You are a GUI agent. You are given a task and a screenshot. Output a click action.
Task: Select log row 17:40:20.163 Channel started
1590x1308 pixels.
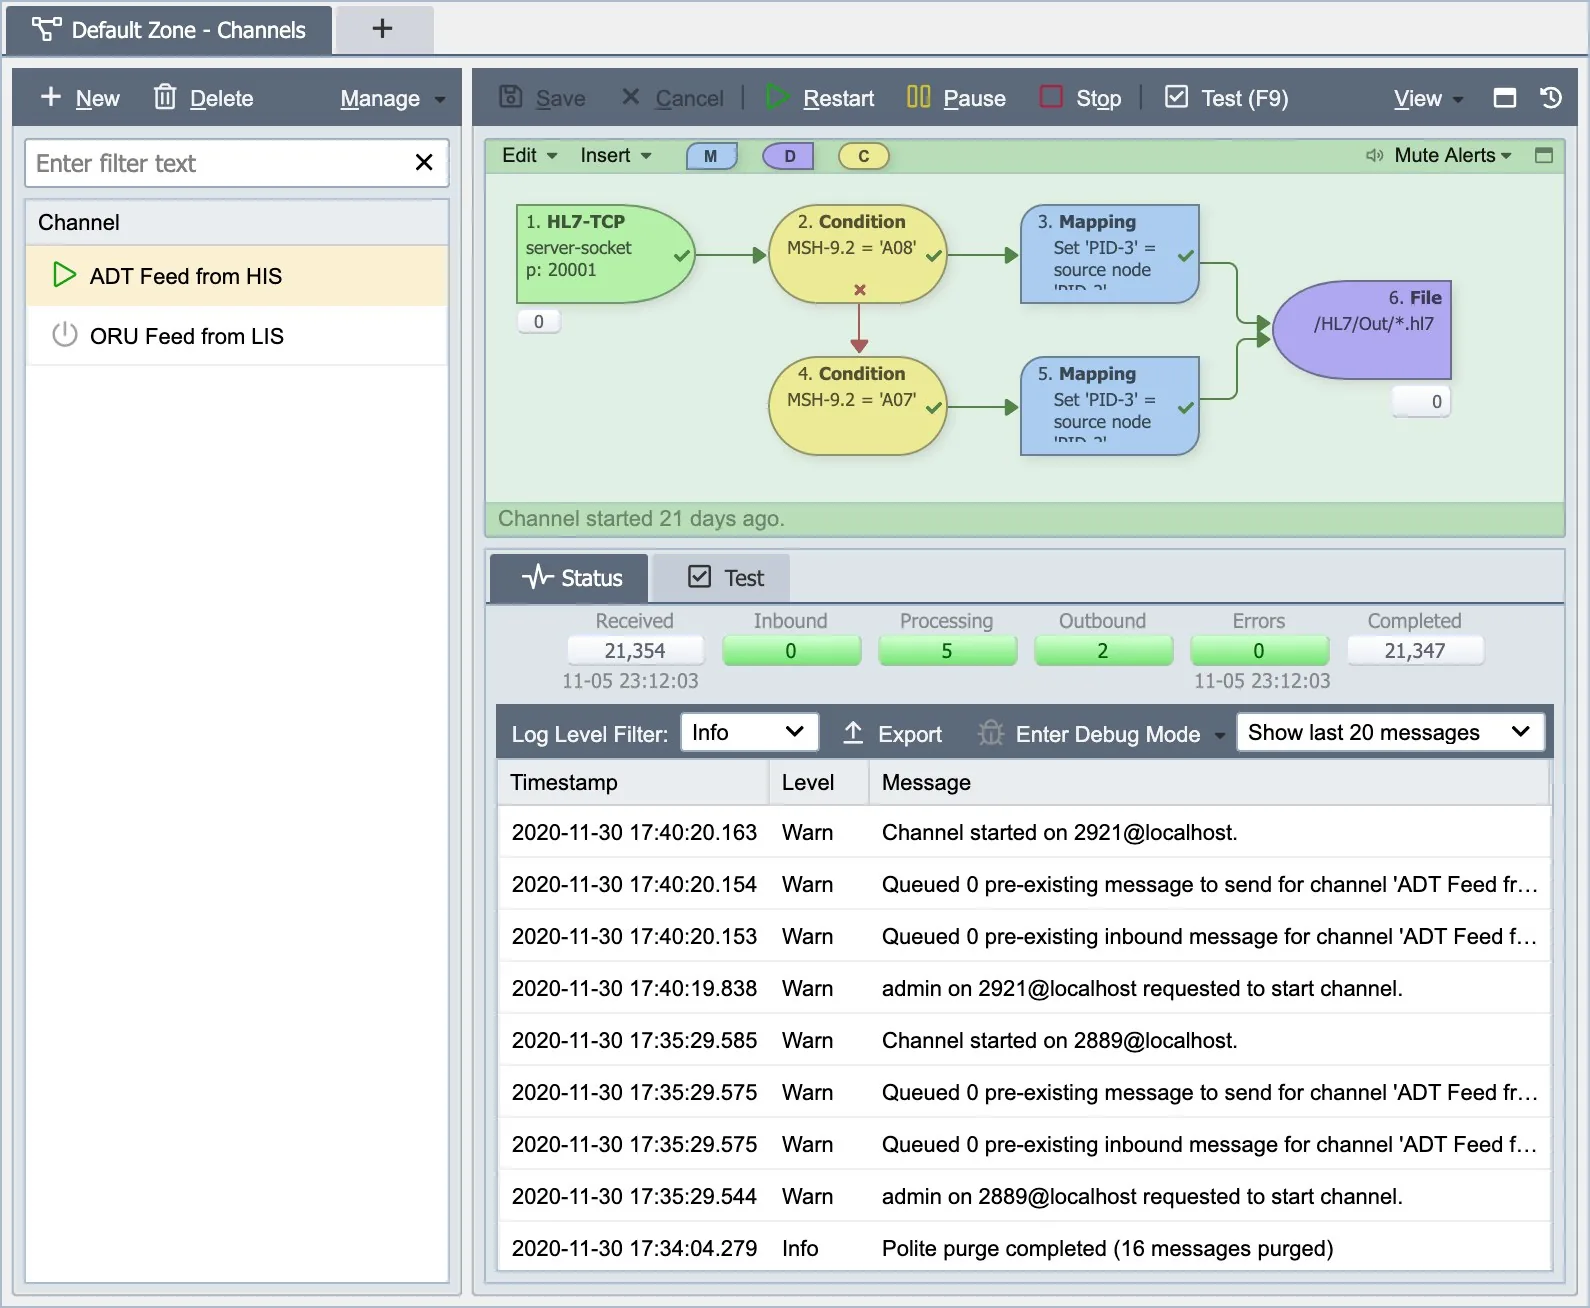click(1024, 832)
